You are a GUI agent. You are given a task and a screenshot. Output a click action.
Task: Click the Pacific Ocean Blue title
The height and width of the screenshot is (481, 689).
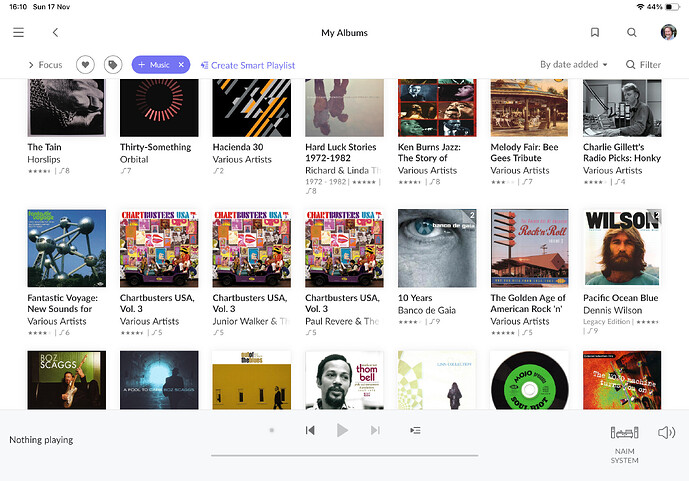(x=620, y=298)
